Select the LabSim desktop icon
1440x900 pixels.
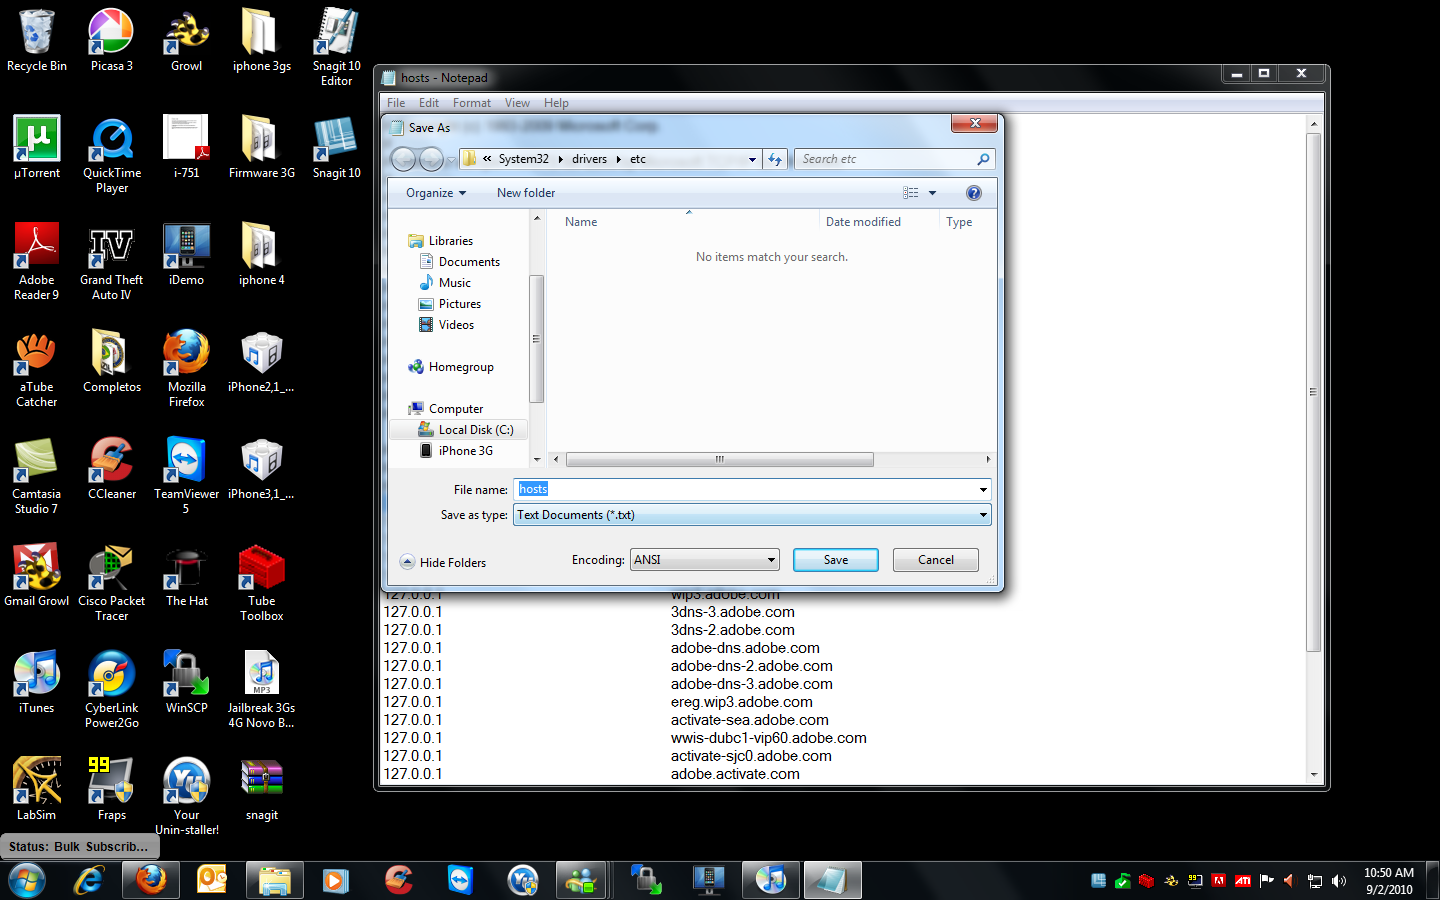click(x=36, y=789)
